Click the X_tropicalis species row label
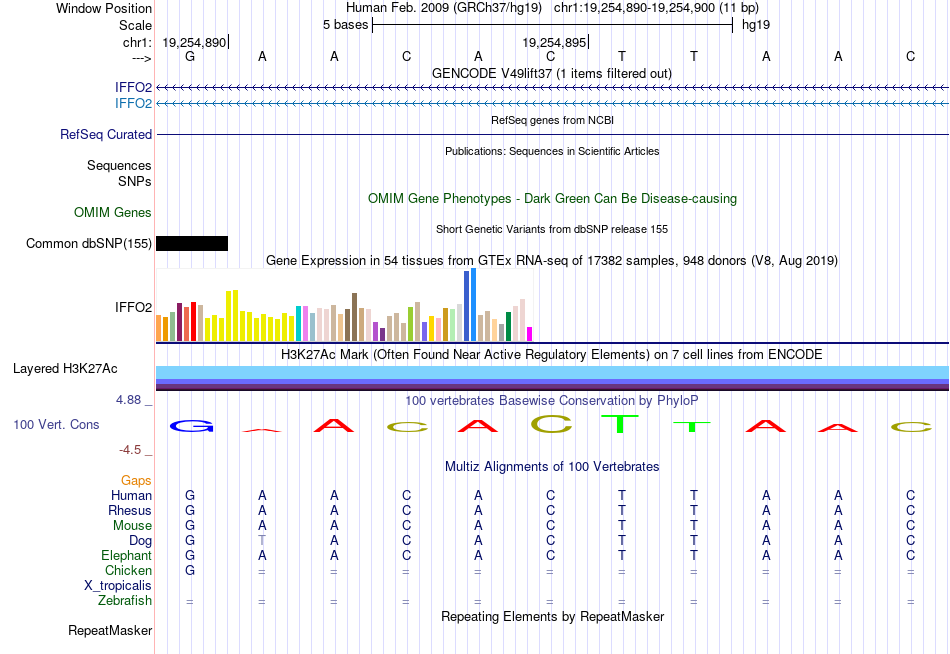Screen dimensions: 950x654 pyautogui.click(x=118, y=586)
